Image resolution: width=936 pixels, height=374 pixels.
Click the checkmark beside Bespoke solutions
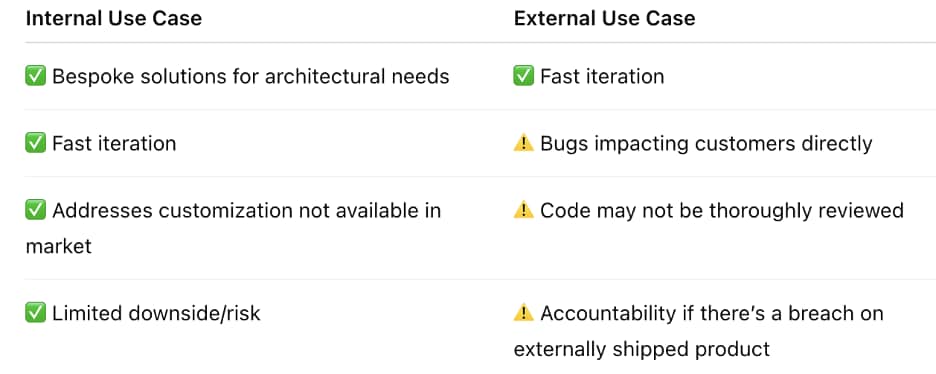pos(36,76)
